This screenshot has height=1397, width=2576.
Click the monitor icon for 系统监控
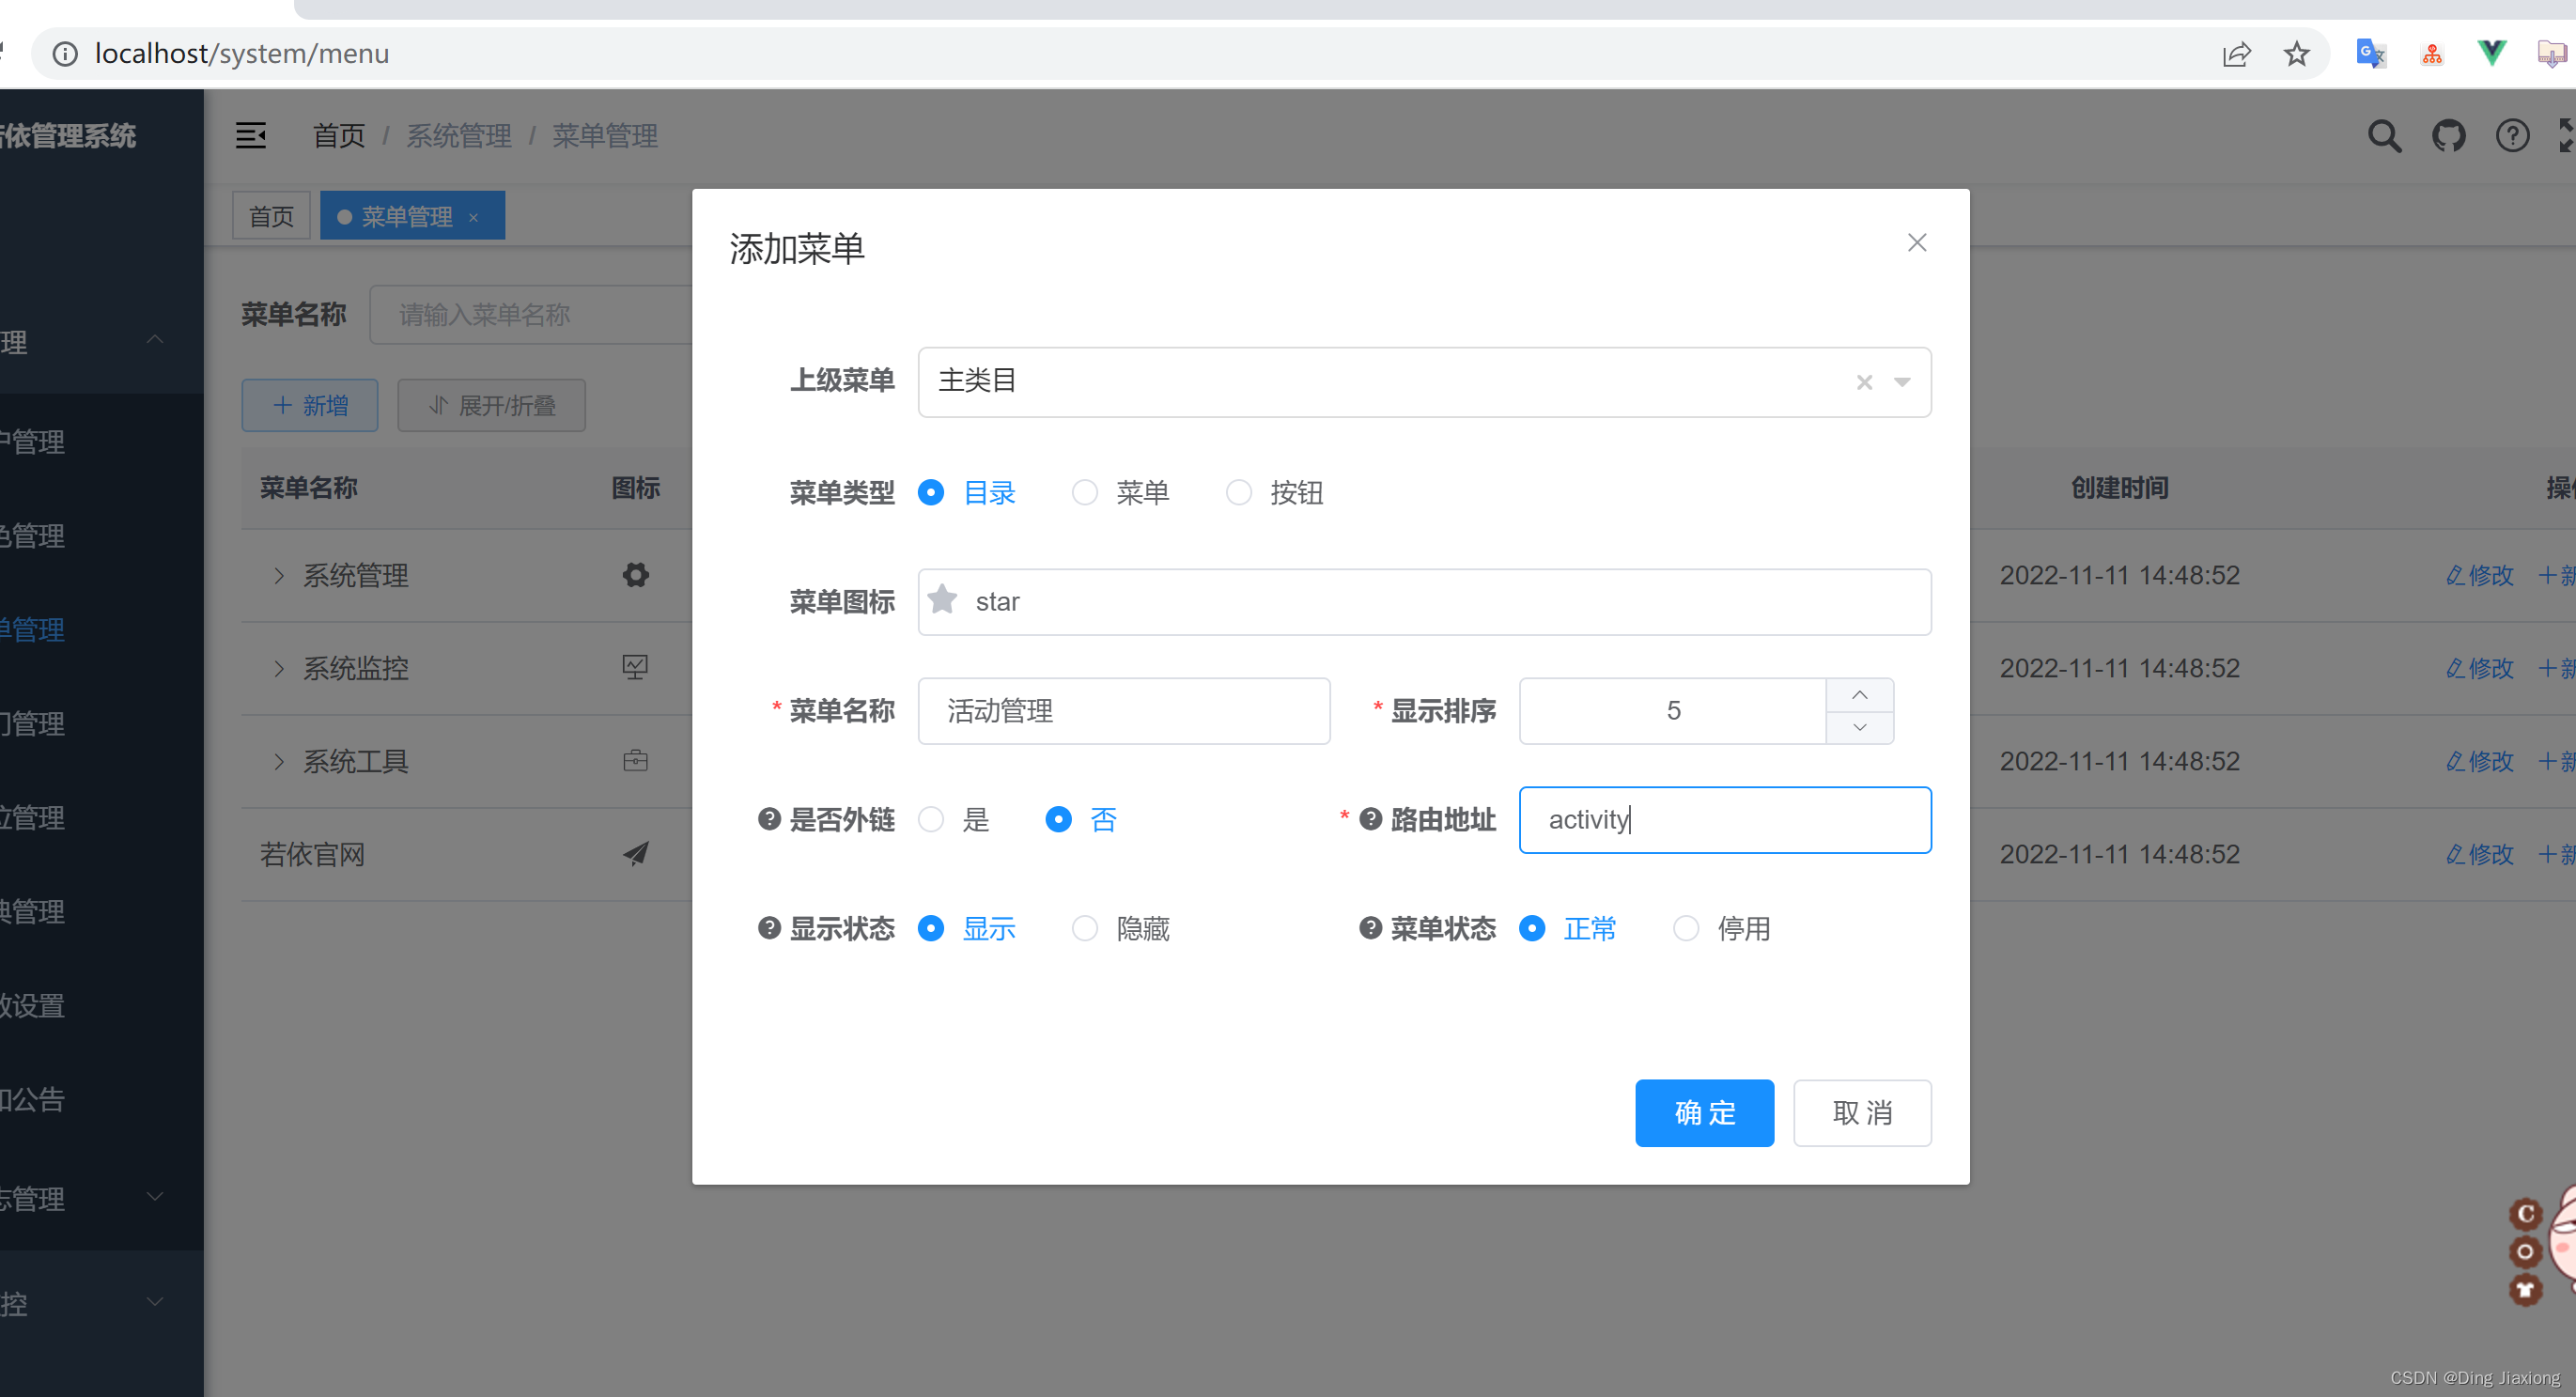pyautogui.click(x=636, y=666)
